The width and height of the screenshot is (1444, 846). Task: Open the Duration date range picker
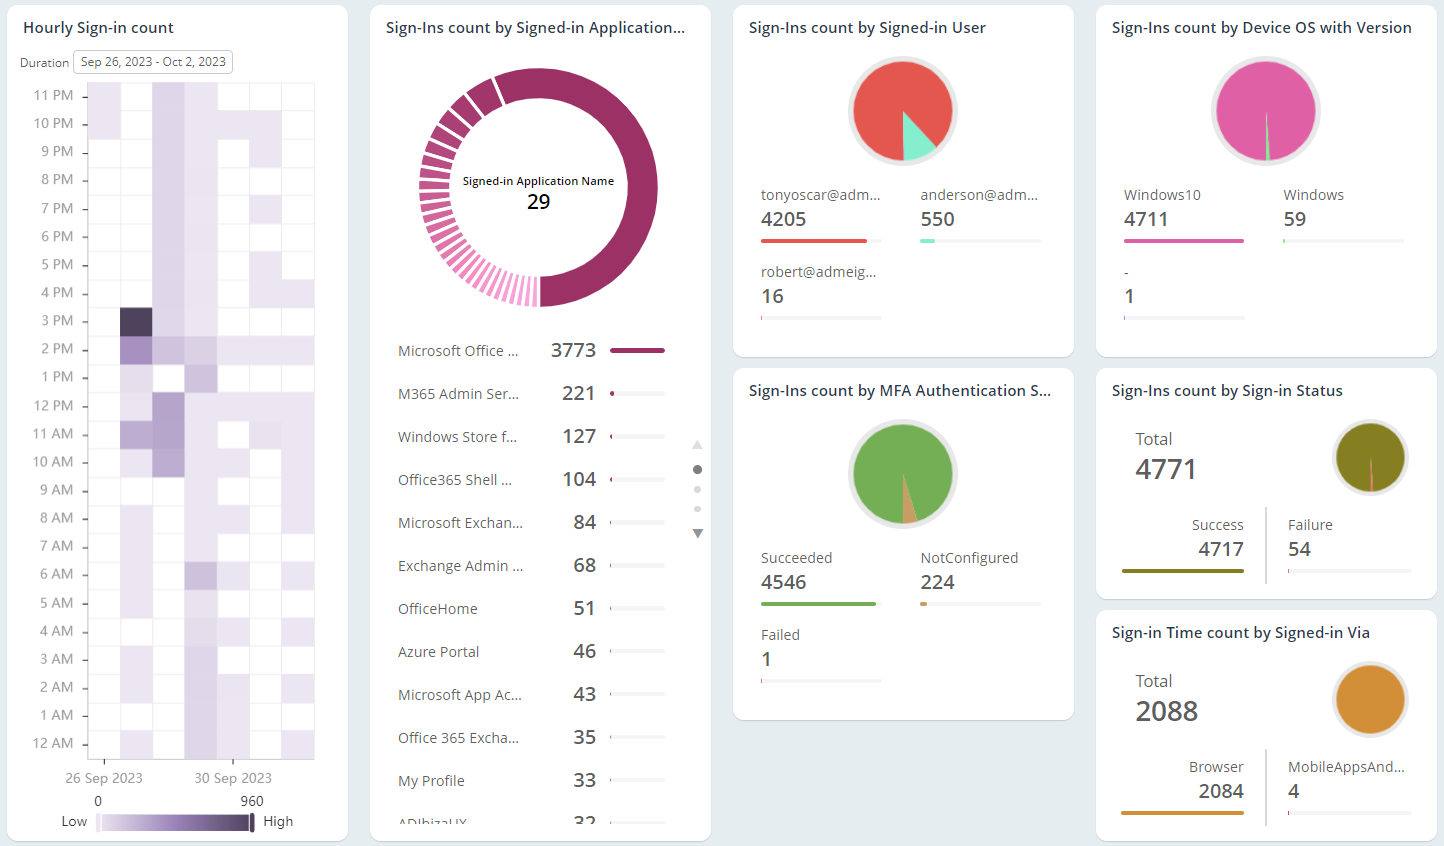(152, 61)
